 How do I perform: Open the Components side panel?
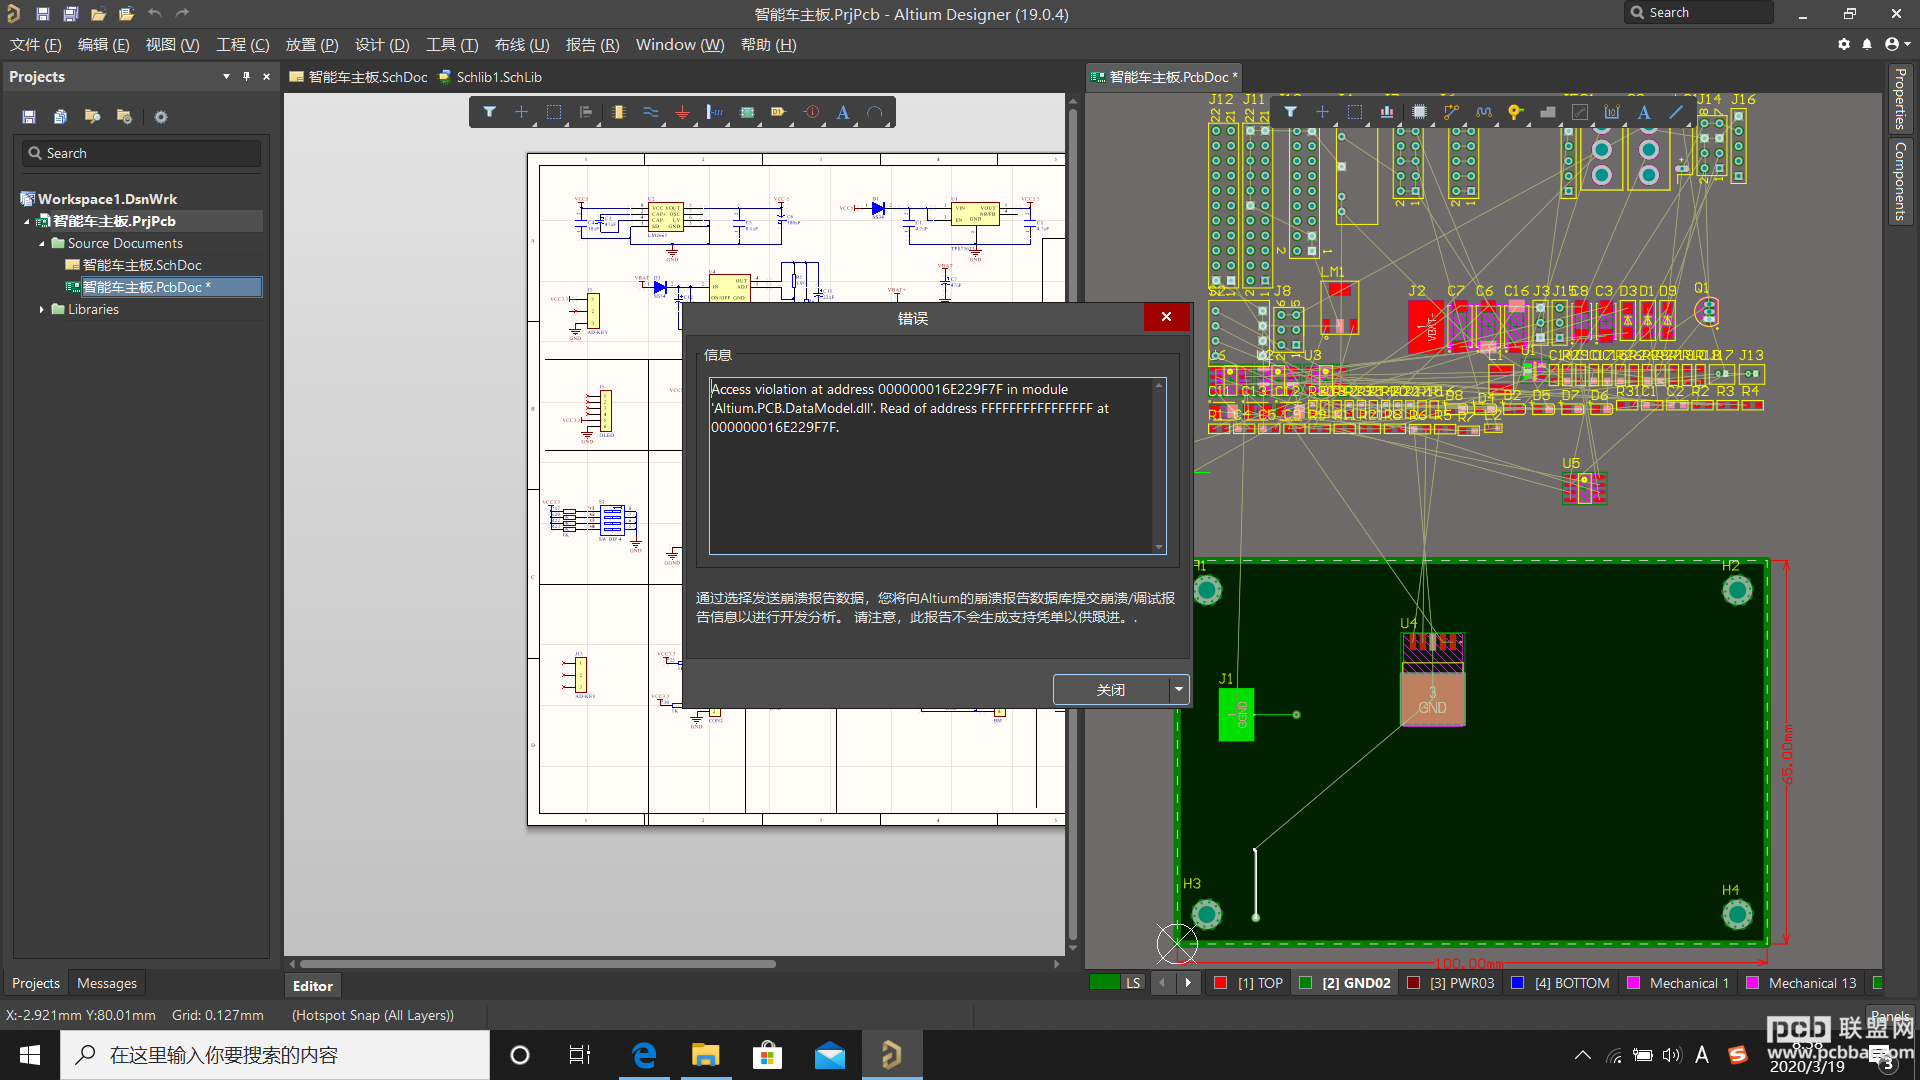[x=1900, y=180]
